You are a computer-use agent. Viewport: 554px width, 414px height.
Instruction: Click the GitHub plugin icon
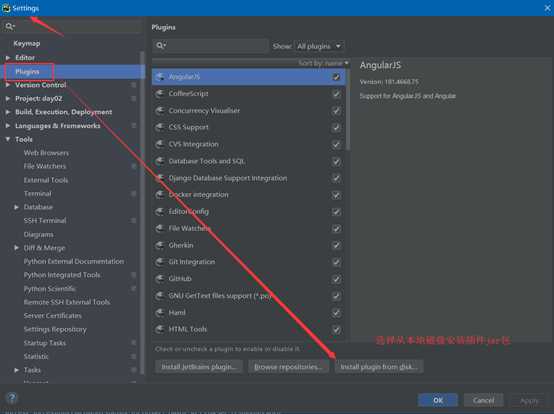(160, 279)
